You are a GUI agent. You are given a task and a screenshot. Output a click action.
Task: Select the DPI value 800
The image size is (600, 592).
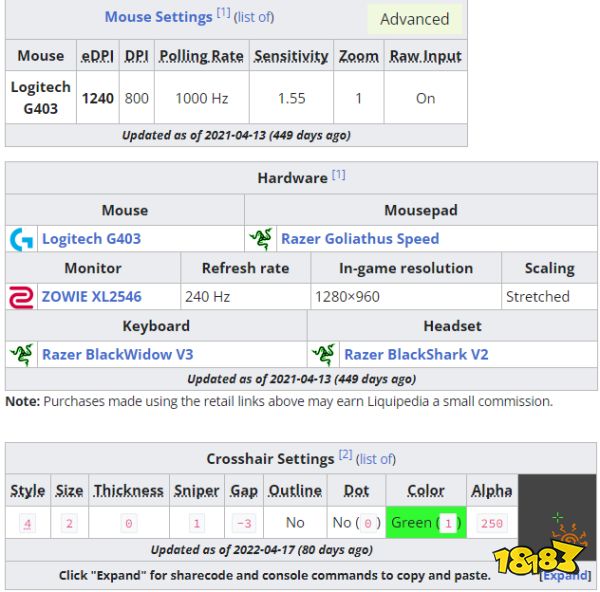[137, 98]
